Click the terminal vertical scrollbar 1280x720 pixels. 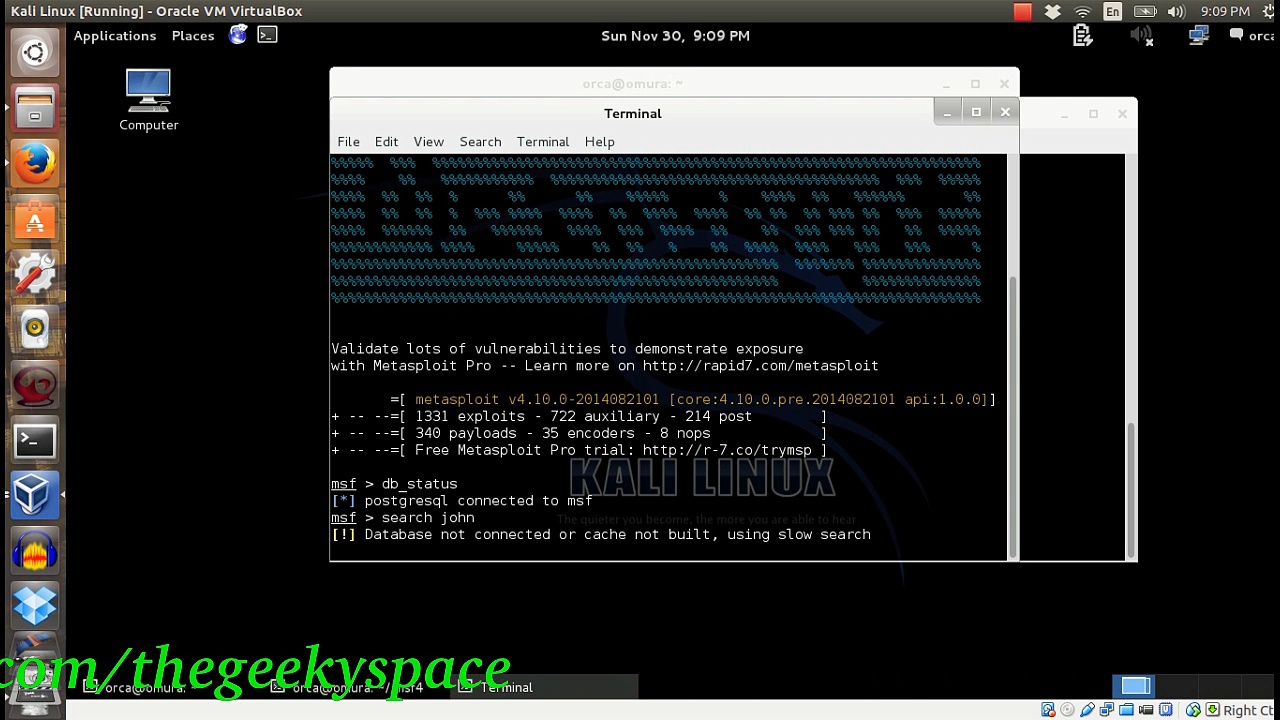point(1013,415)
